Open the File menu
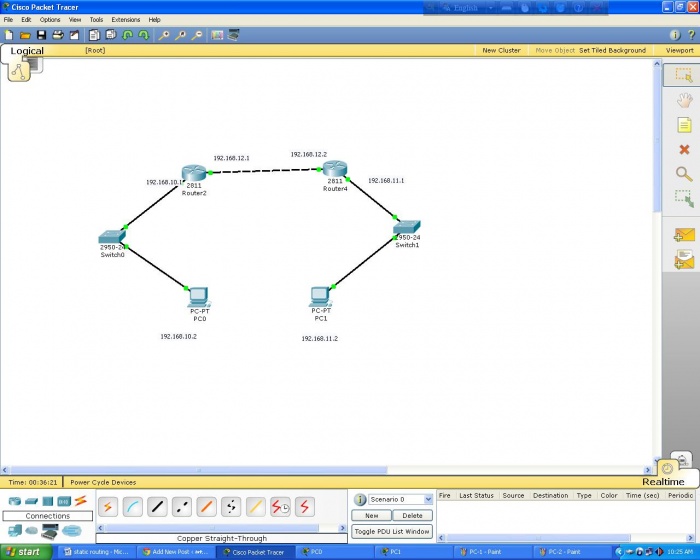 [8, 20]
